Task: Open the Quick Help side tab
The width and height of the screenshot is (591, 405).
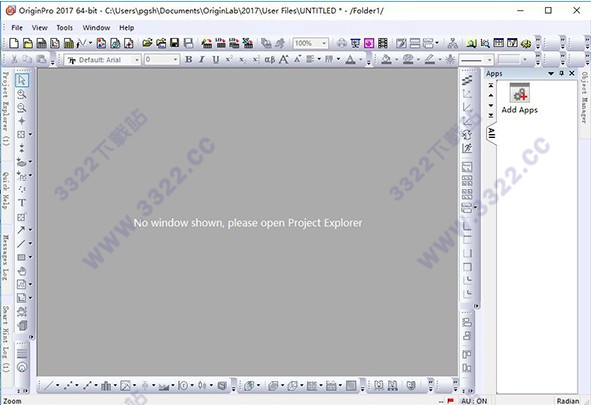Action: pos(6,191)
